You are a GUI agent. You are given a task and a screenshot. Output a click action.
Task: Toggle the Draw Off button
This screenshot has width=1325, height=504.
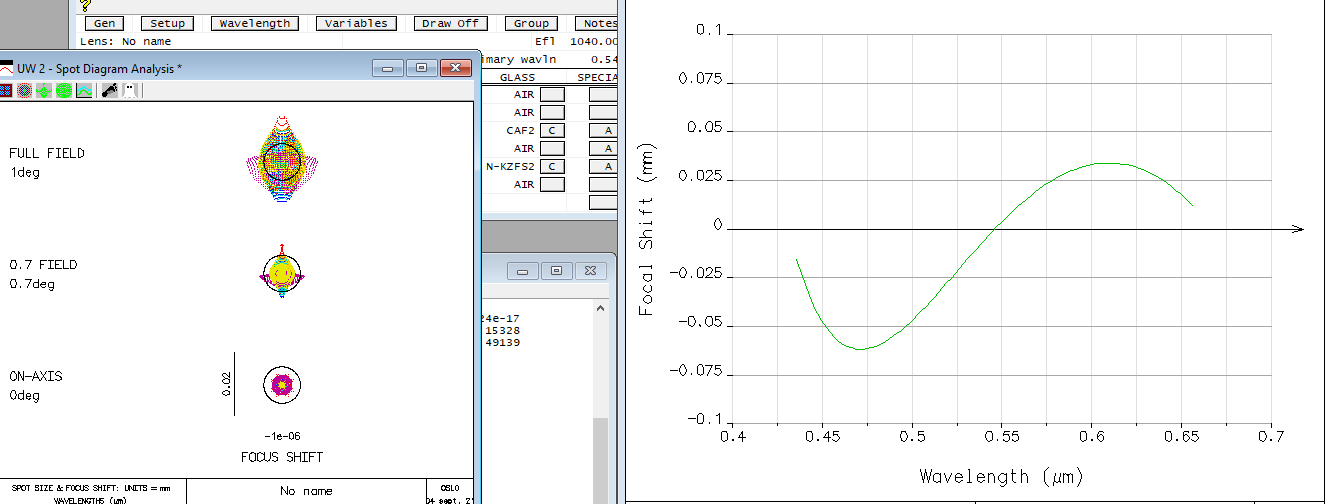point(450,23)
